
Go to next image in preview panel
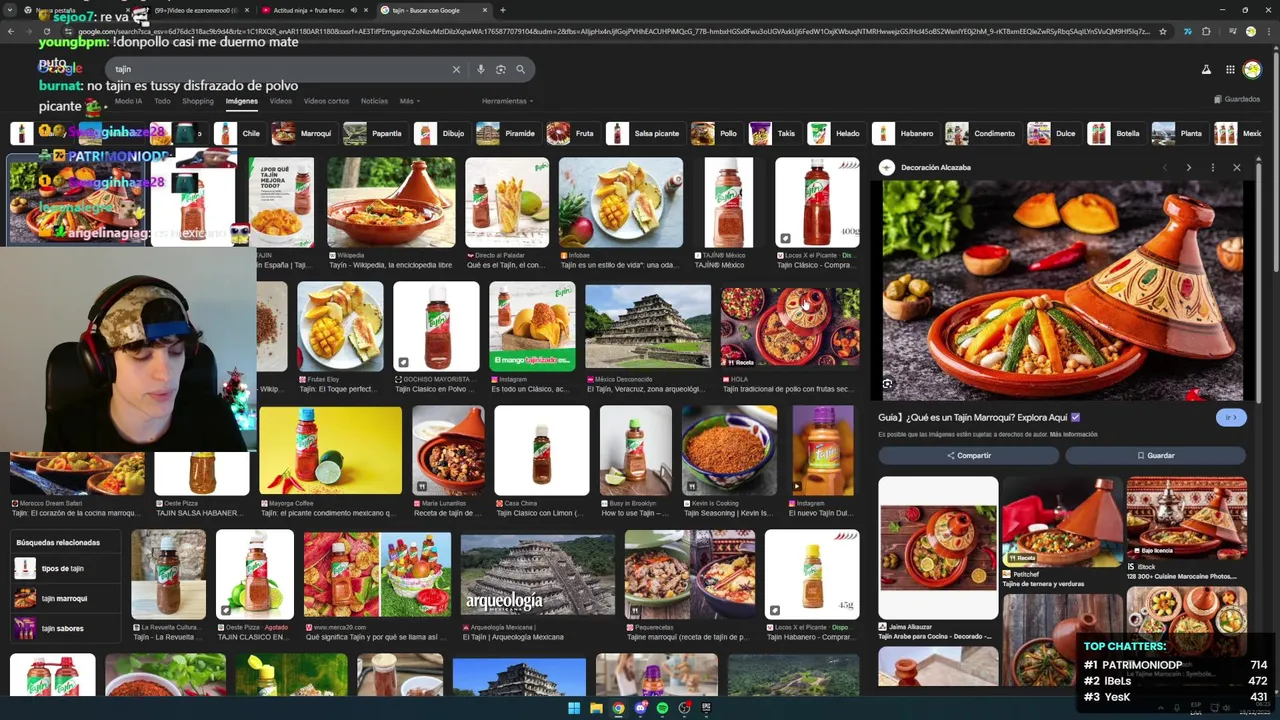1188,167
